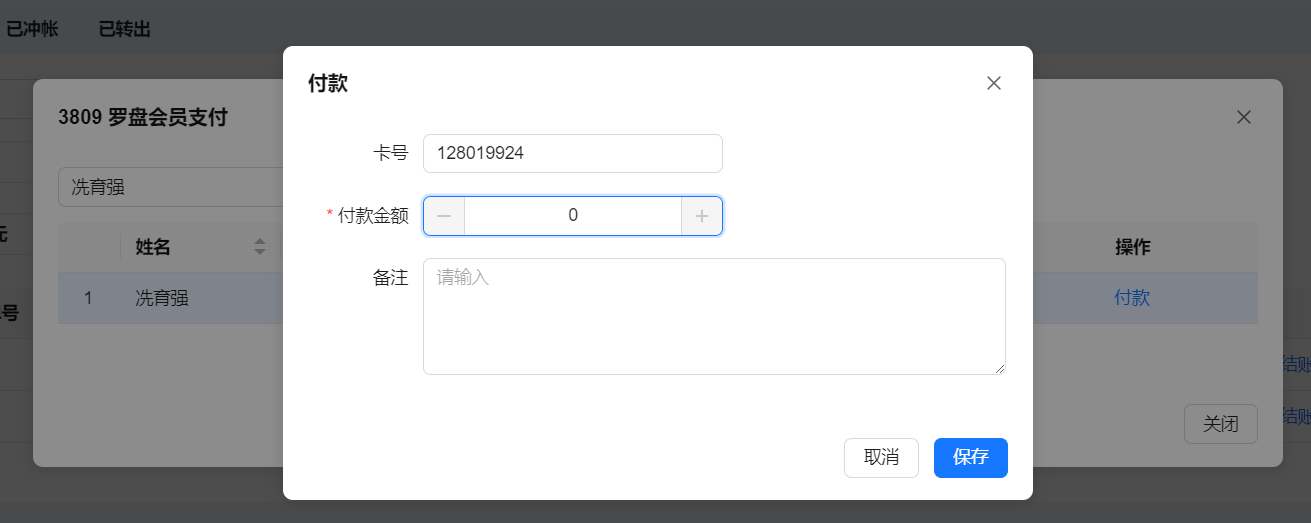Click into the 付款金额 number field
The width and height of the screenshot is (1311, 523).
(572, 216)
